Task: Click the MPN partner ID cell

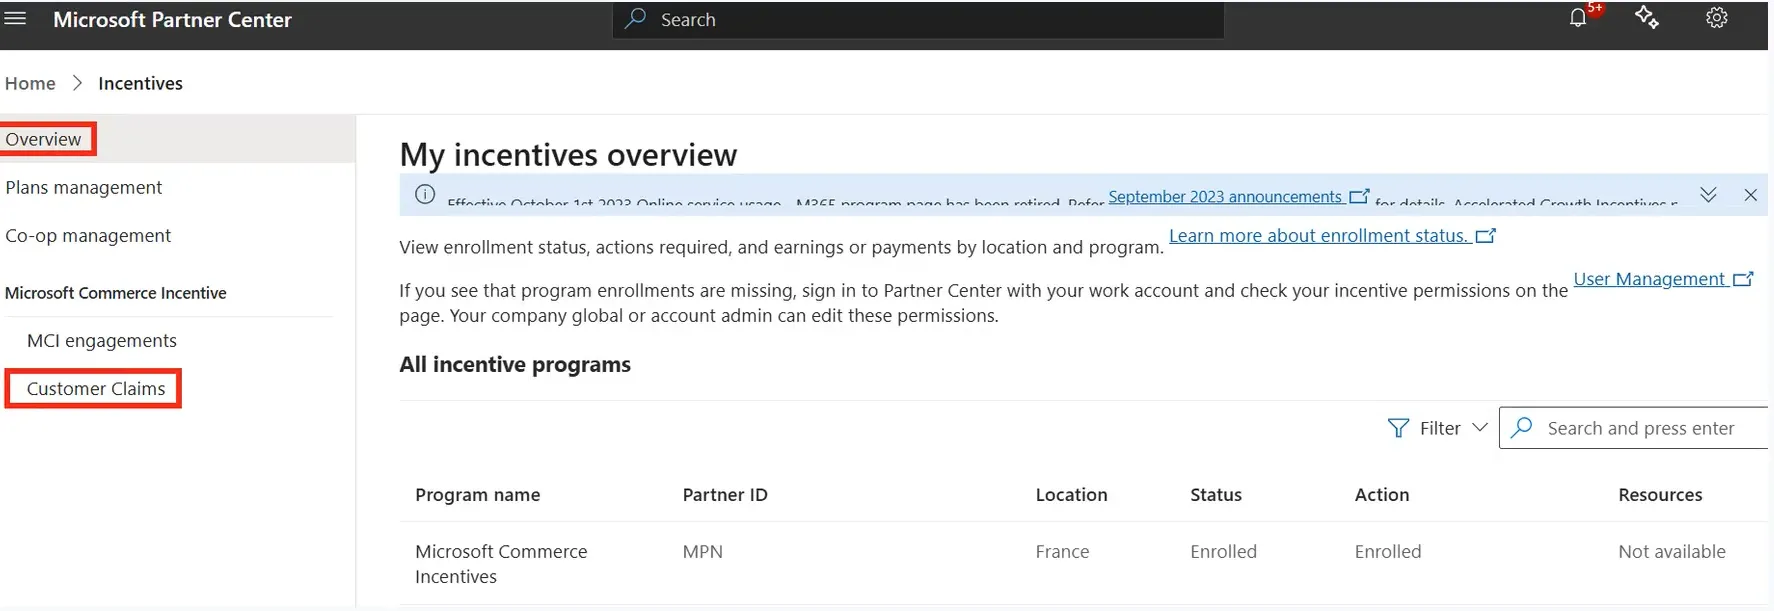Action: [x=703, y=551]
